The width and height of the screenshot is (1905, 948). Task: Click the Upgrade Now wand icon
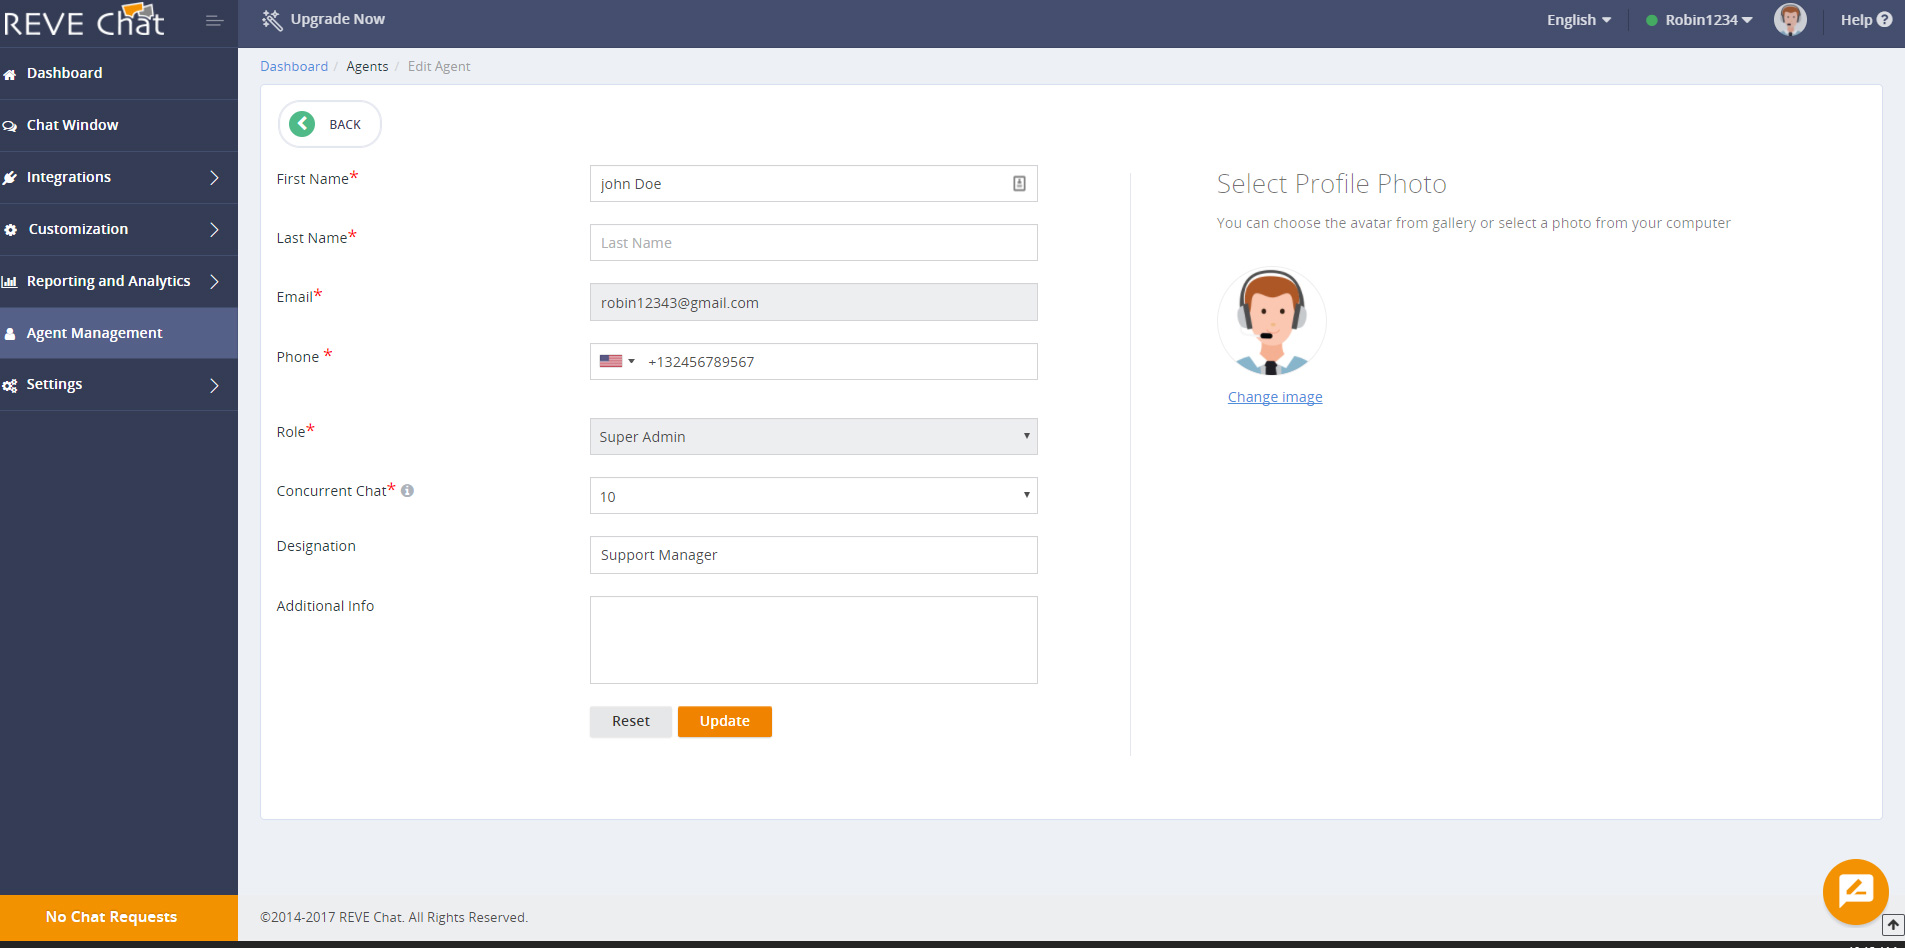(272, 20)
